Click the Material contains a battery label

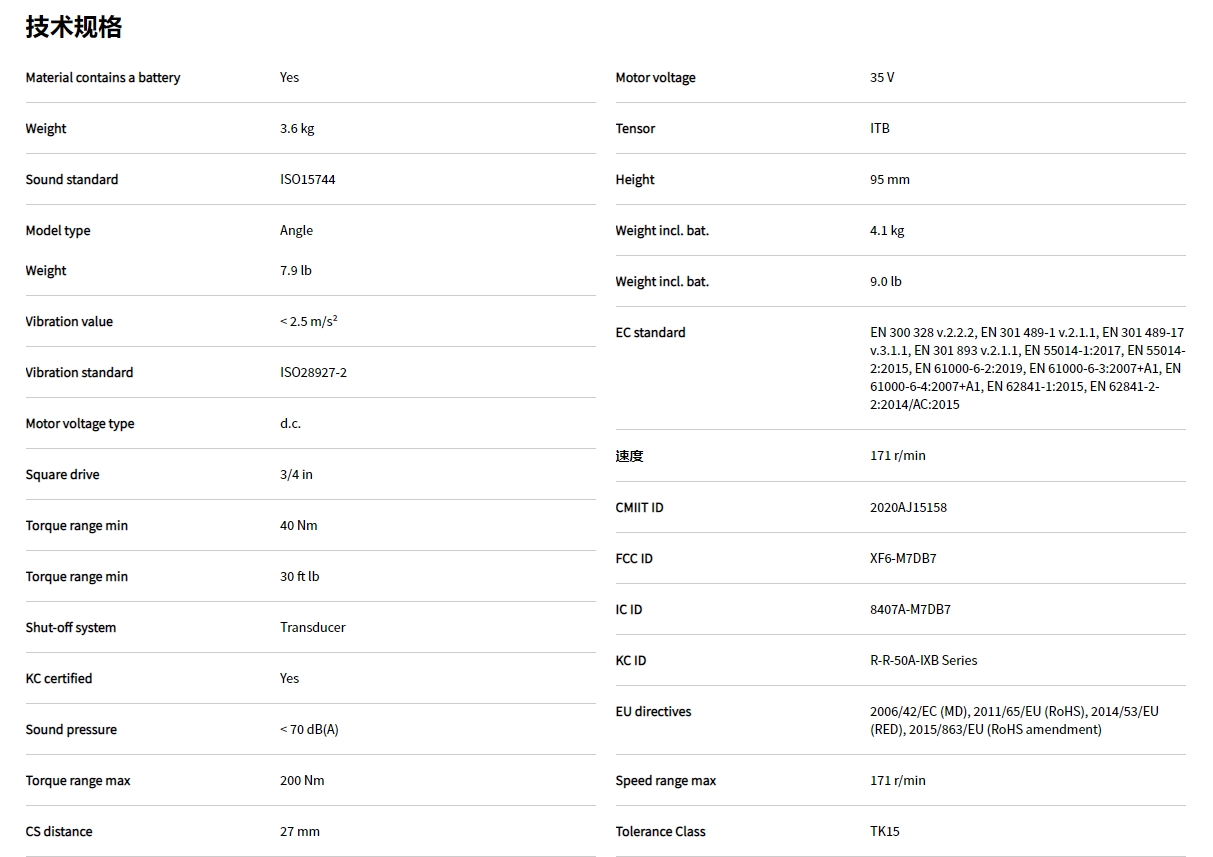tap(103, 78)
